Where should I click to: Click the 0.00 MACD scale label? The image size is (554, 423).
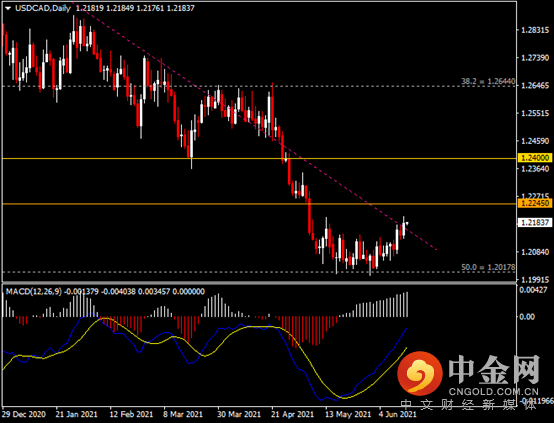[x=527, y=317]
